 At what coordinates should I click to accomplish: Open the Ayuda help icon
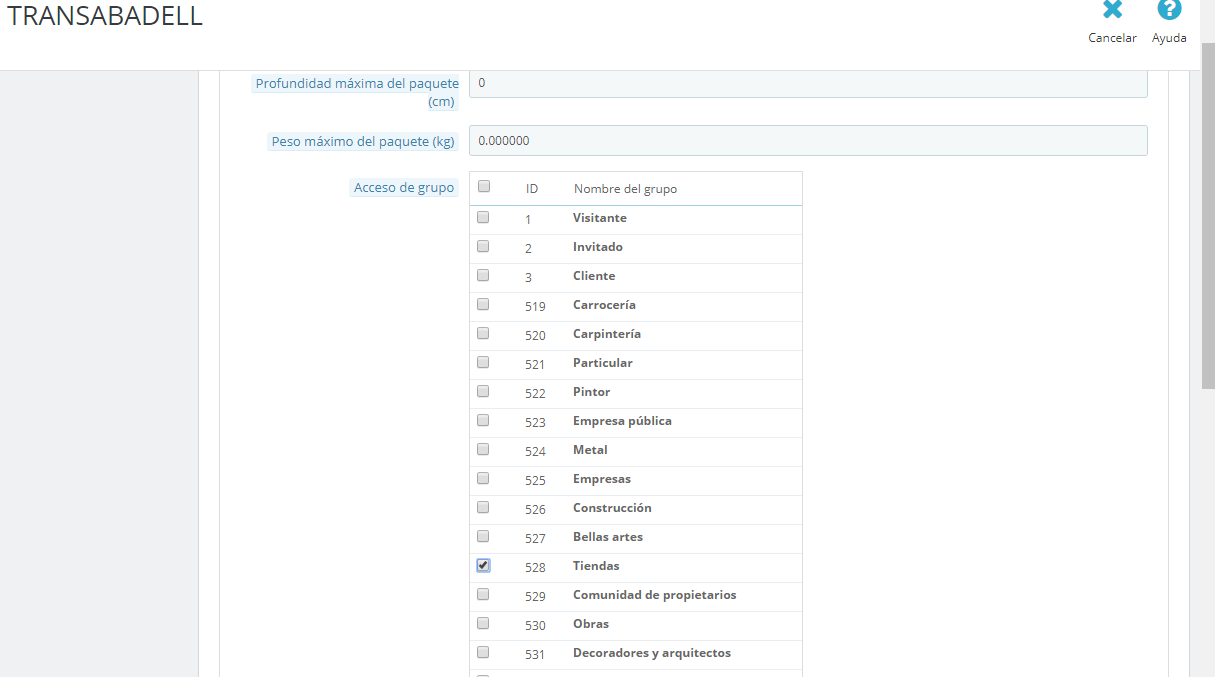click(1169, 10)
